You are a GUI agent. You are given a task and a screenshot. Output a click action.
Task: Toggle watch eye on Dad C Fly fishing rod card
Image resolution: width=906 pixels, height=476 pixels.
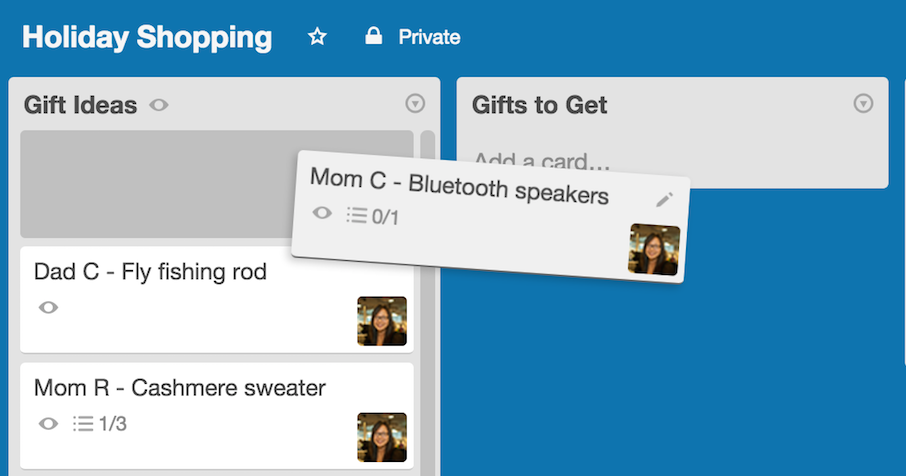tap(49, 307)
